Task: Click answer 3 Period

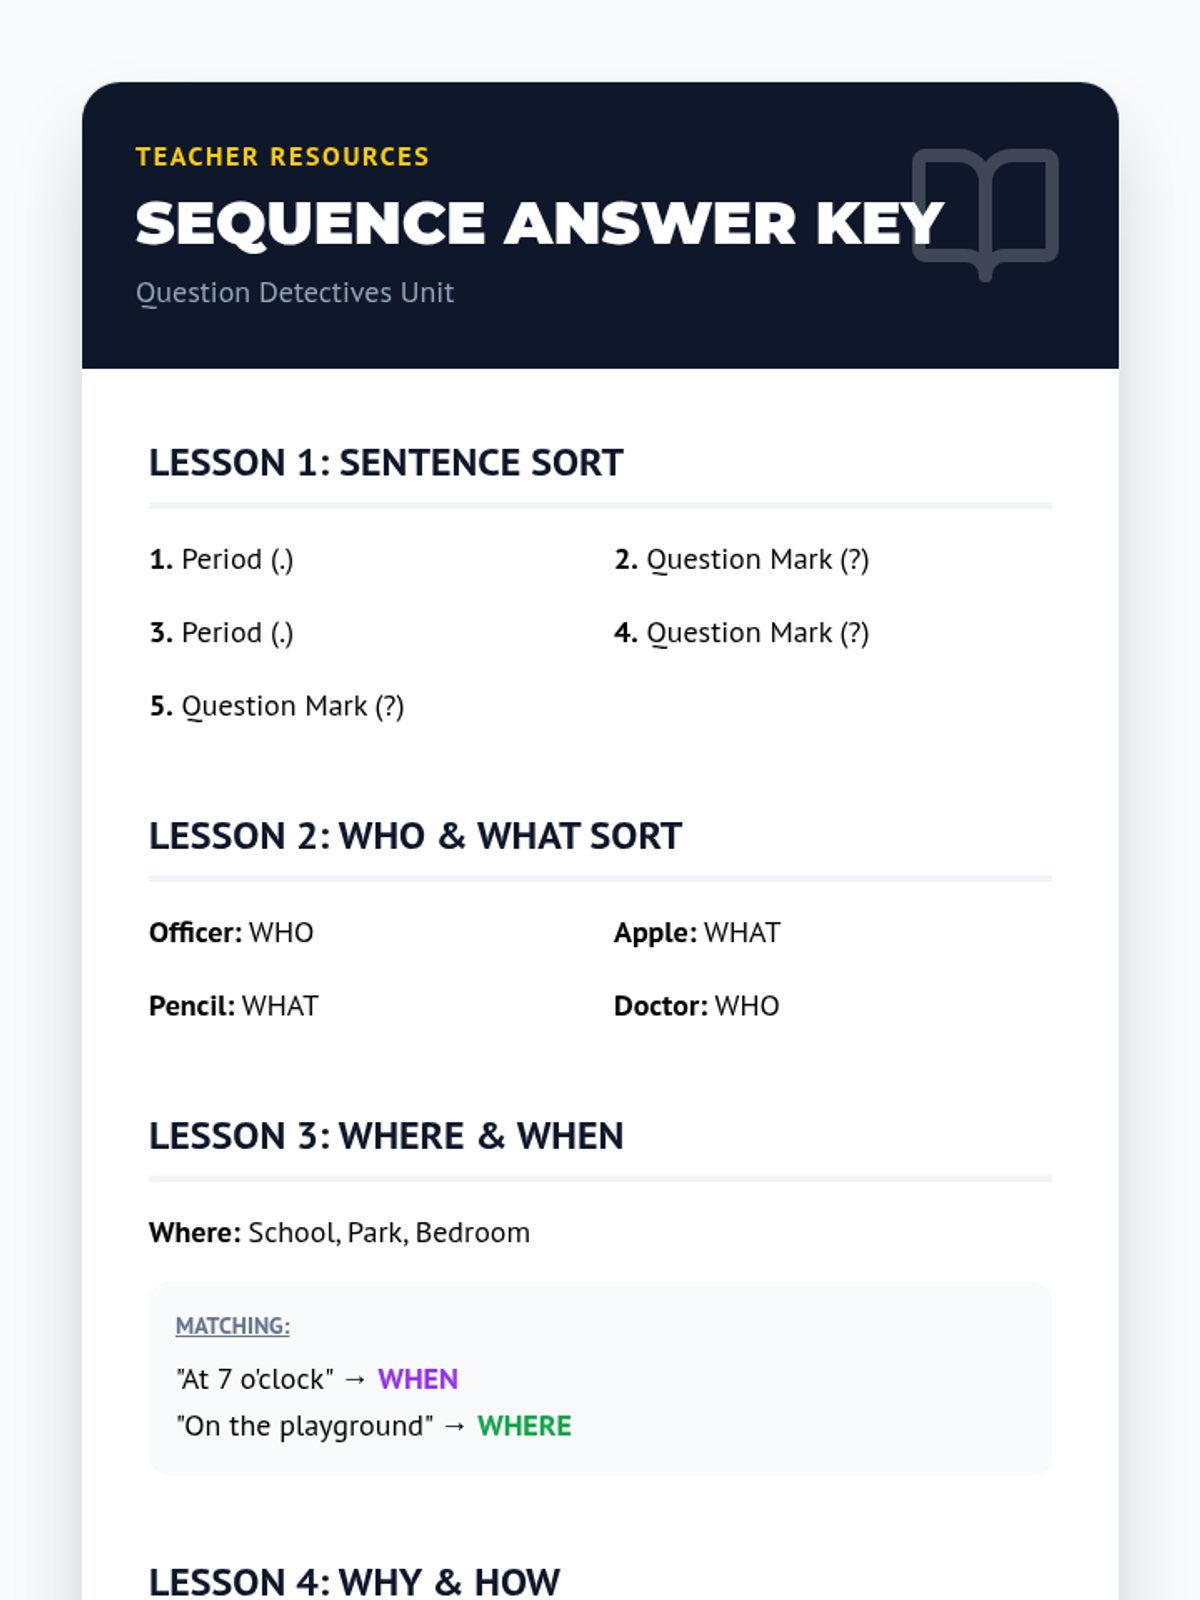Action: tap(221, 633)
